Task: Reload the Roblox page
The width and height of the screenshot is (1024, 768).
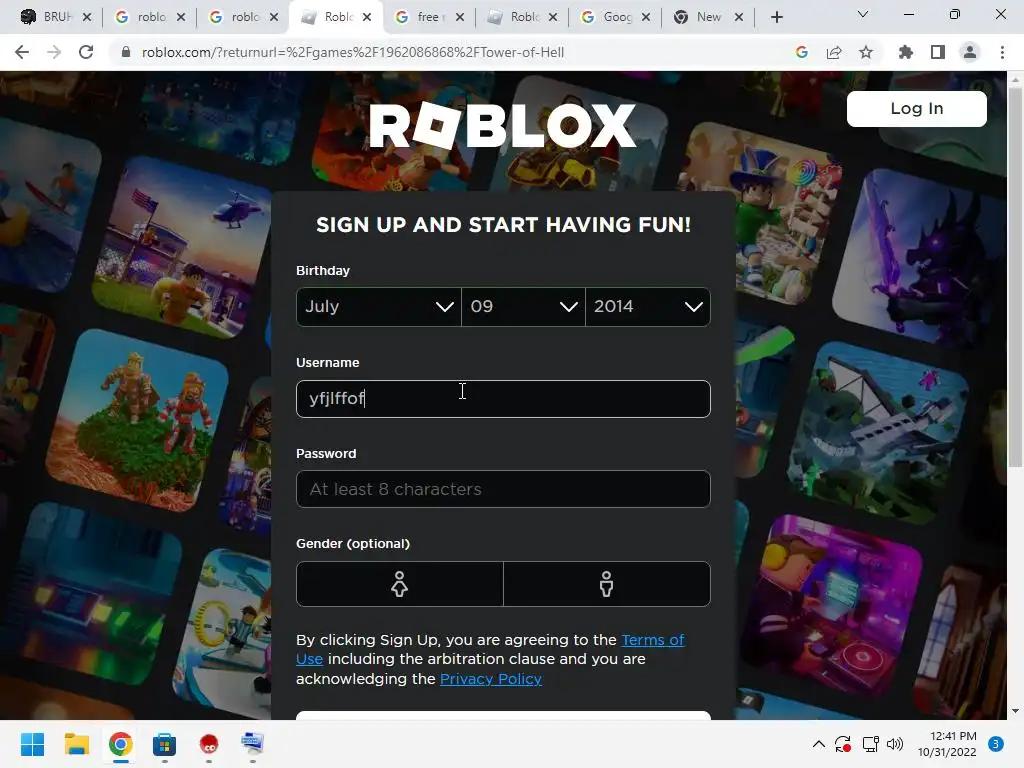Action: (86, 52)
